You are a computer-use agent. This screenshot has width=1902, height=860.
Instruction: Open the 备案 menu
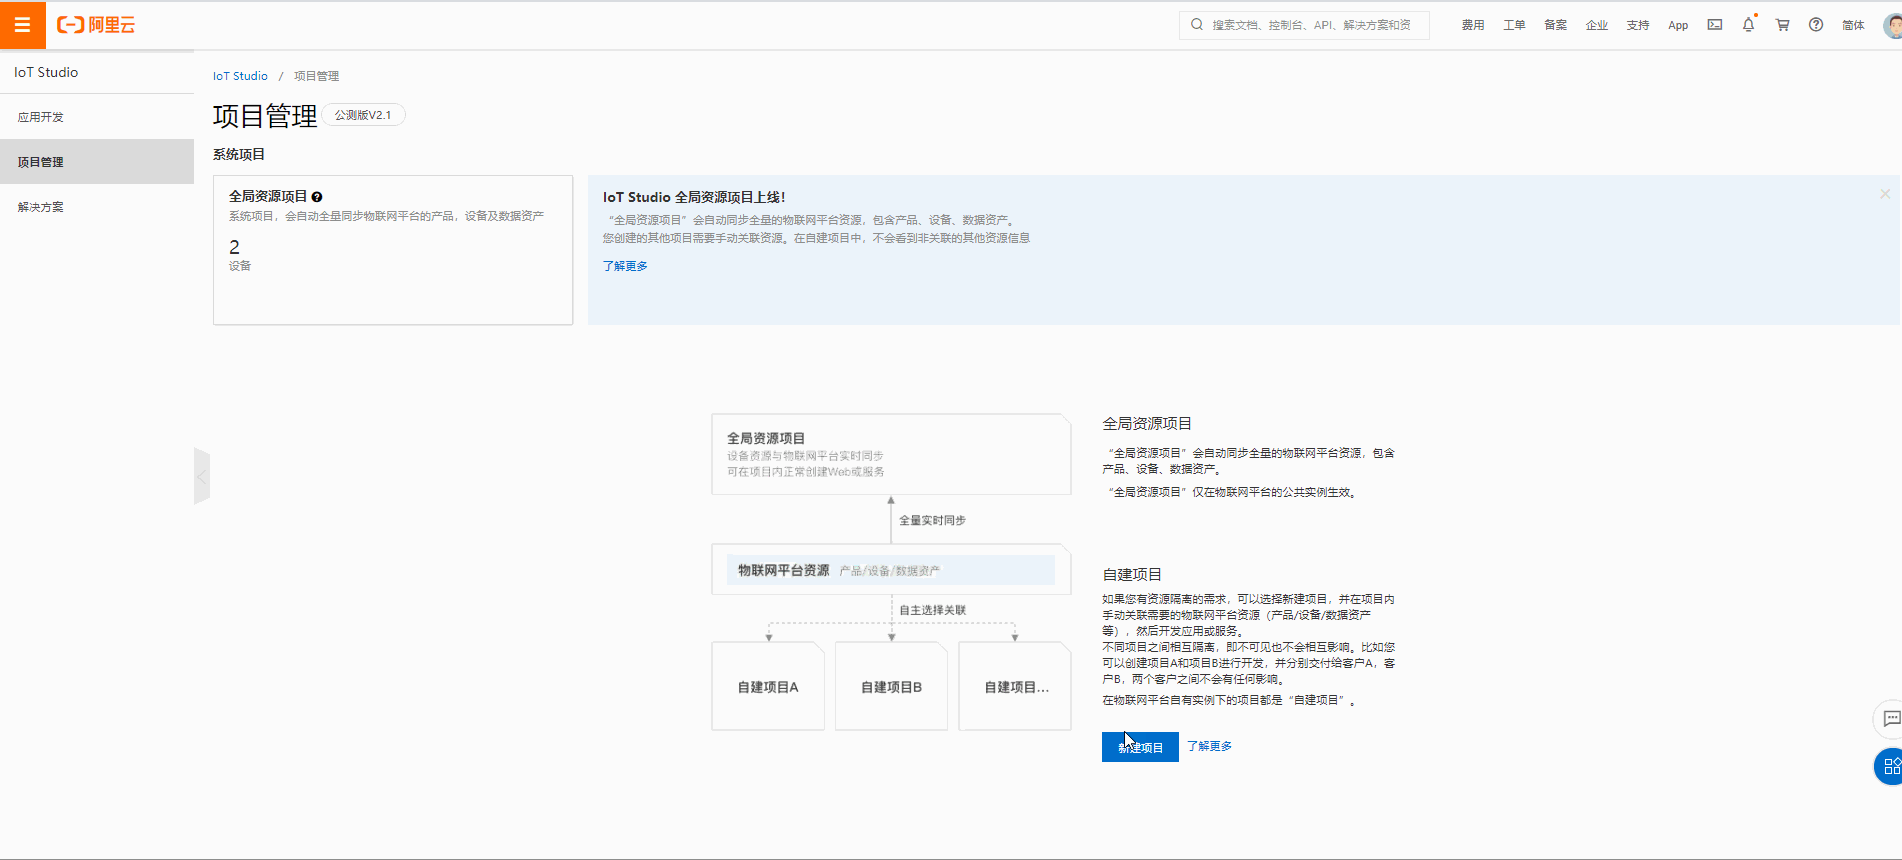(x=1555, y=25)
